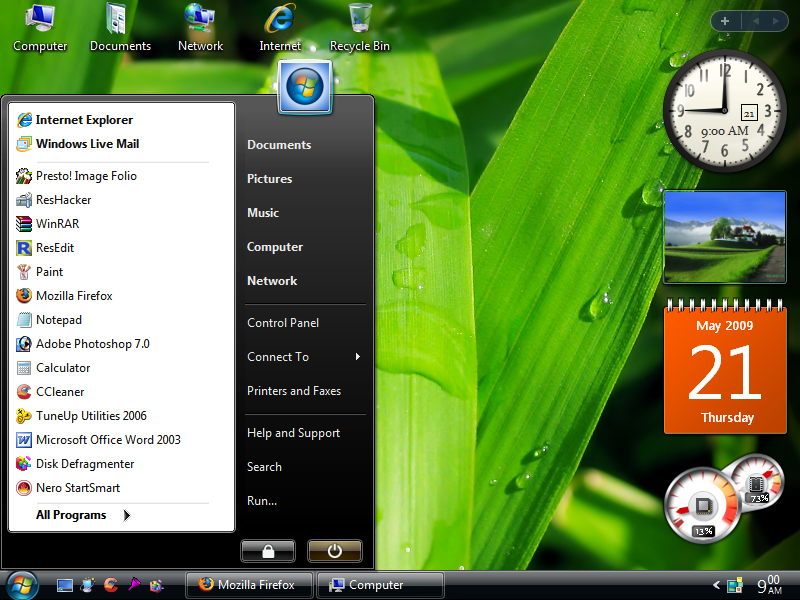800x600 pixels.
Task: Switch to Computer taskbar window button
Action: (380, 585)
